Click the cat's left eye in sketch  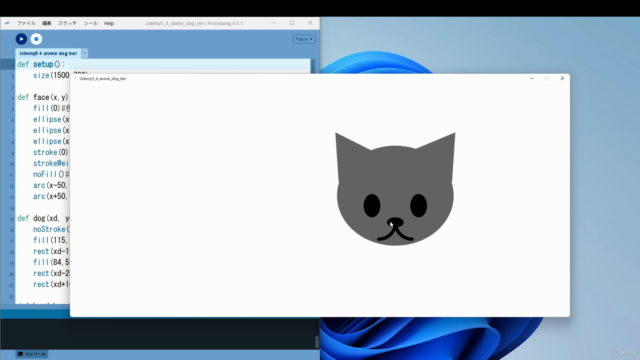(x=372, y=205)
